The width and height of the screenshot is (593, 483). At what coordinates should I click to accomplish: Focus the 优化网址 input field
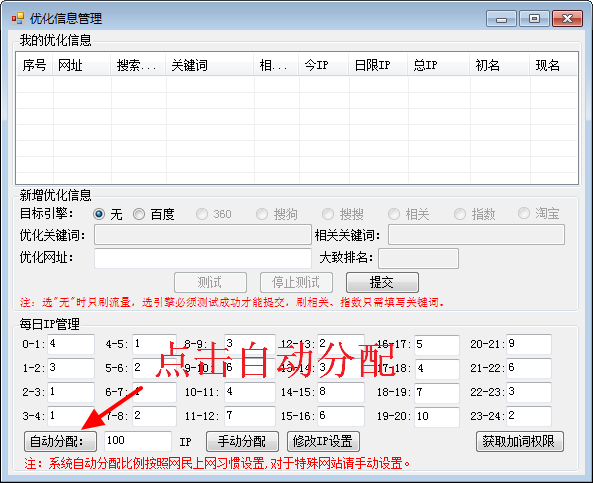[203, 258]
